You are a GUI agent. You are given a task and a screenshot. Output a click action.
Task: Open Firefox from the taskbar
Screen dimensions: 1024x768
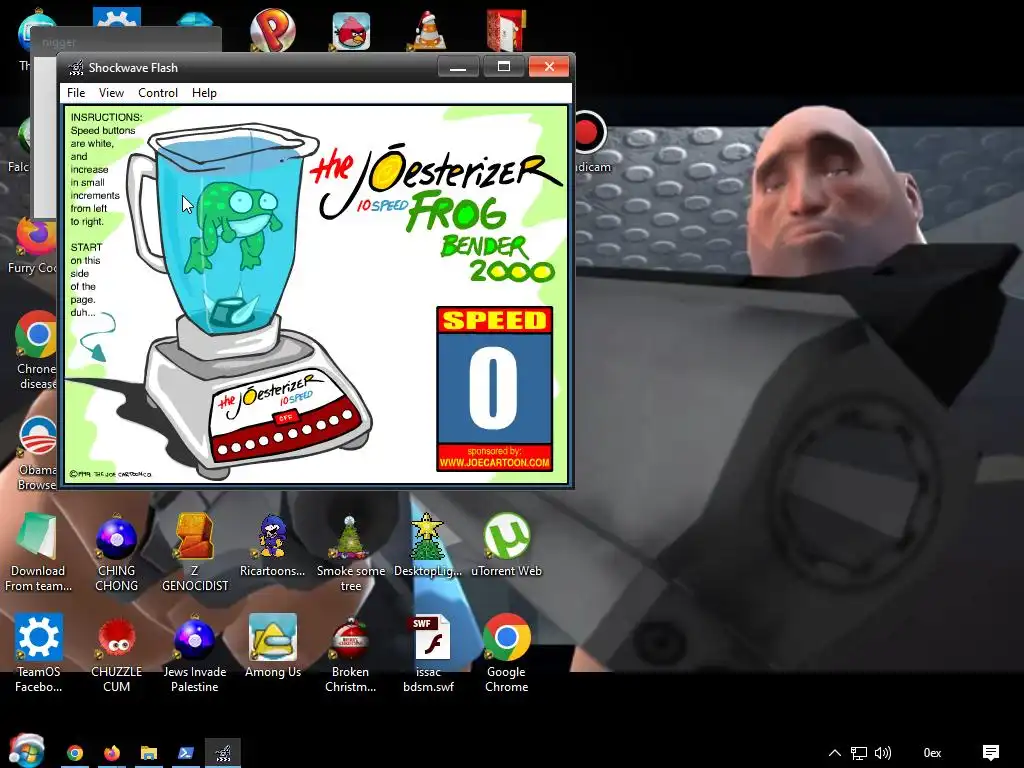pos(112,753)
